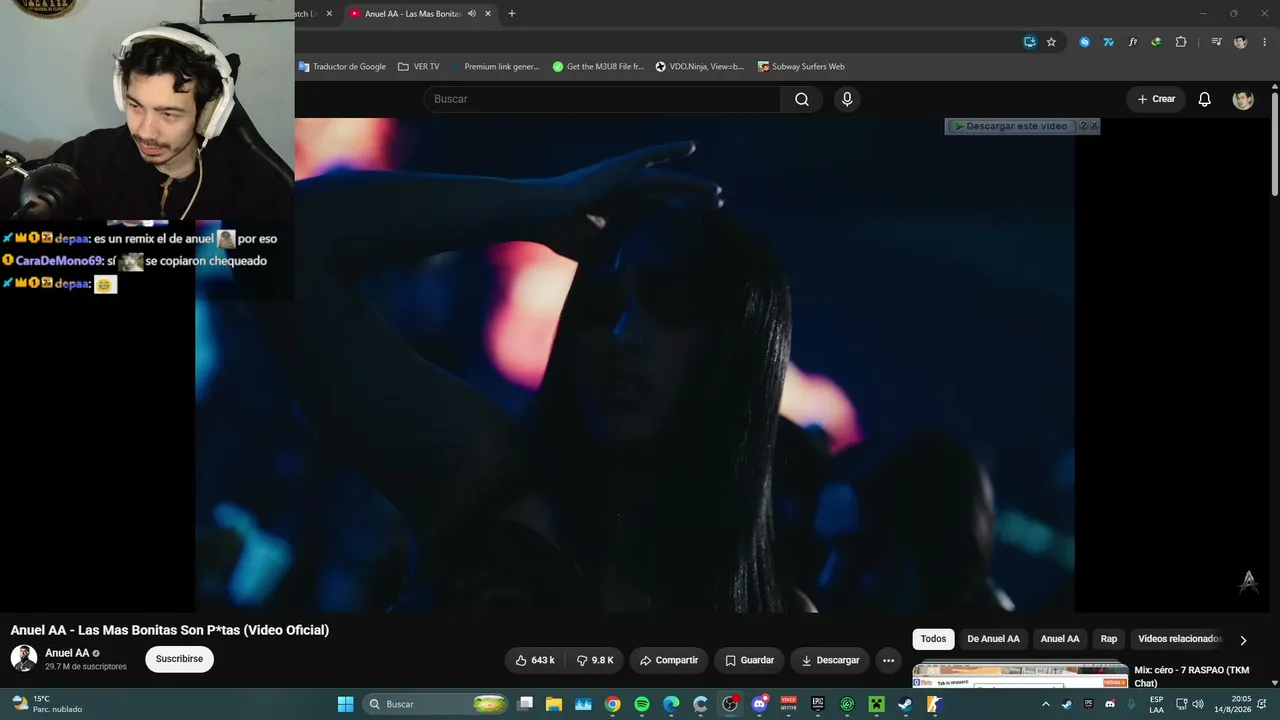Click the YouTube search magnifier button
Image resolution: width=1280 pixels, height=720 pixels.
pos(802,99)
